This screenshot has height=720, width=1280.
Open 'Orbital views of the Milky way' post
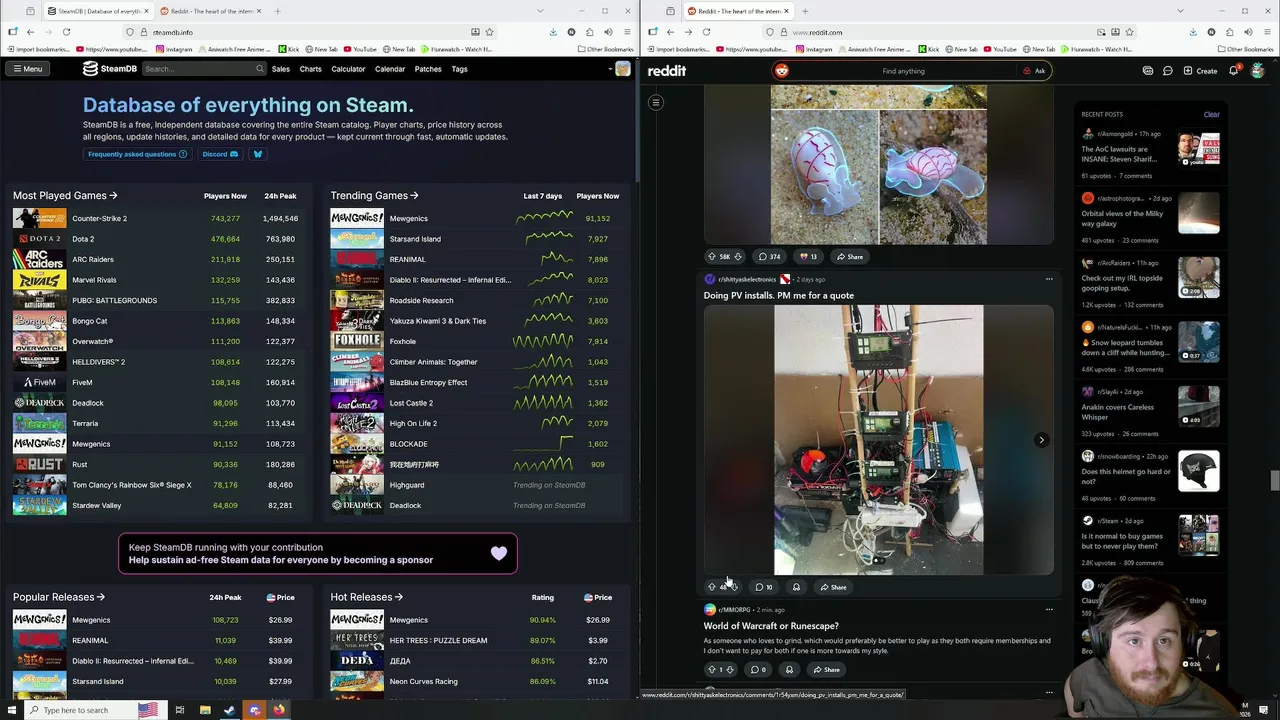coord(1122,218)
